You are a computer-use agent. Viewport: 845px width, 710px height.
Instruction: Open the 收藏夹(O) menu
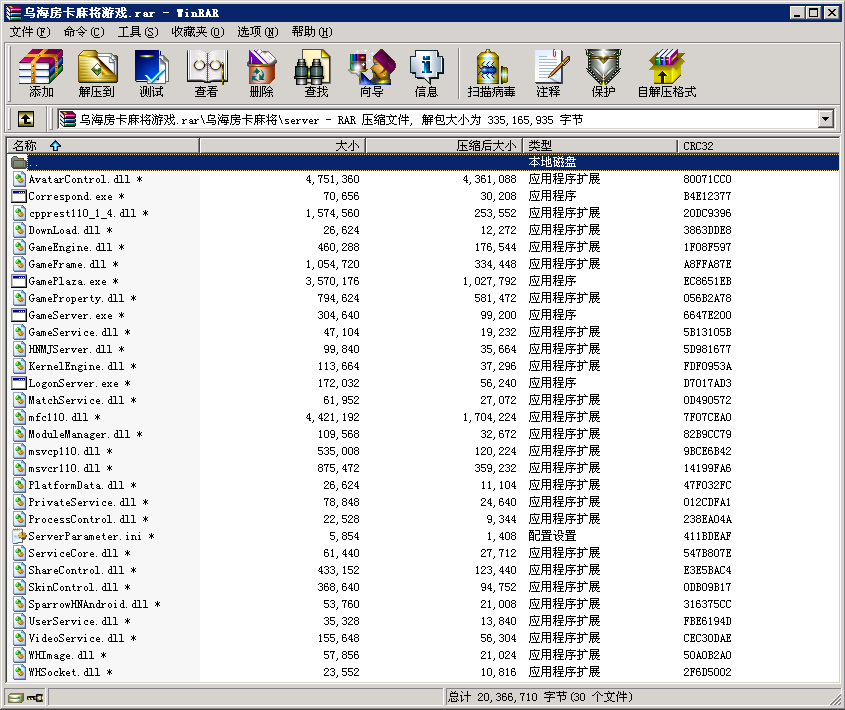tap(197, 32)
